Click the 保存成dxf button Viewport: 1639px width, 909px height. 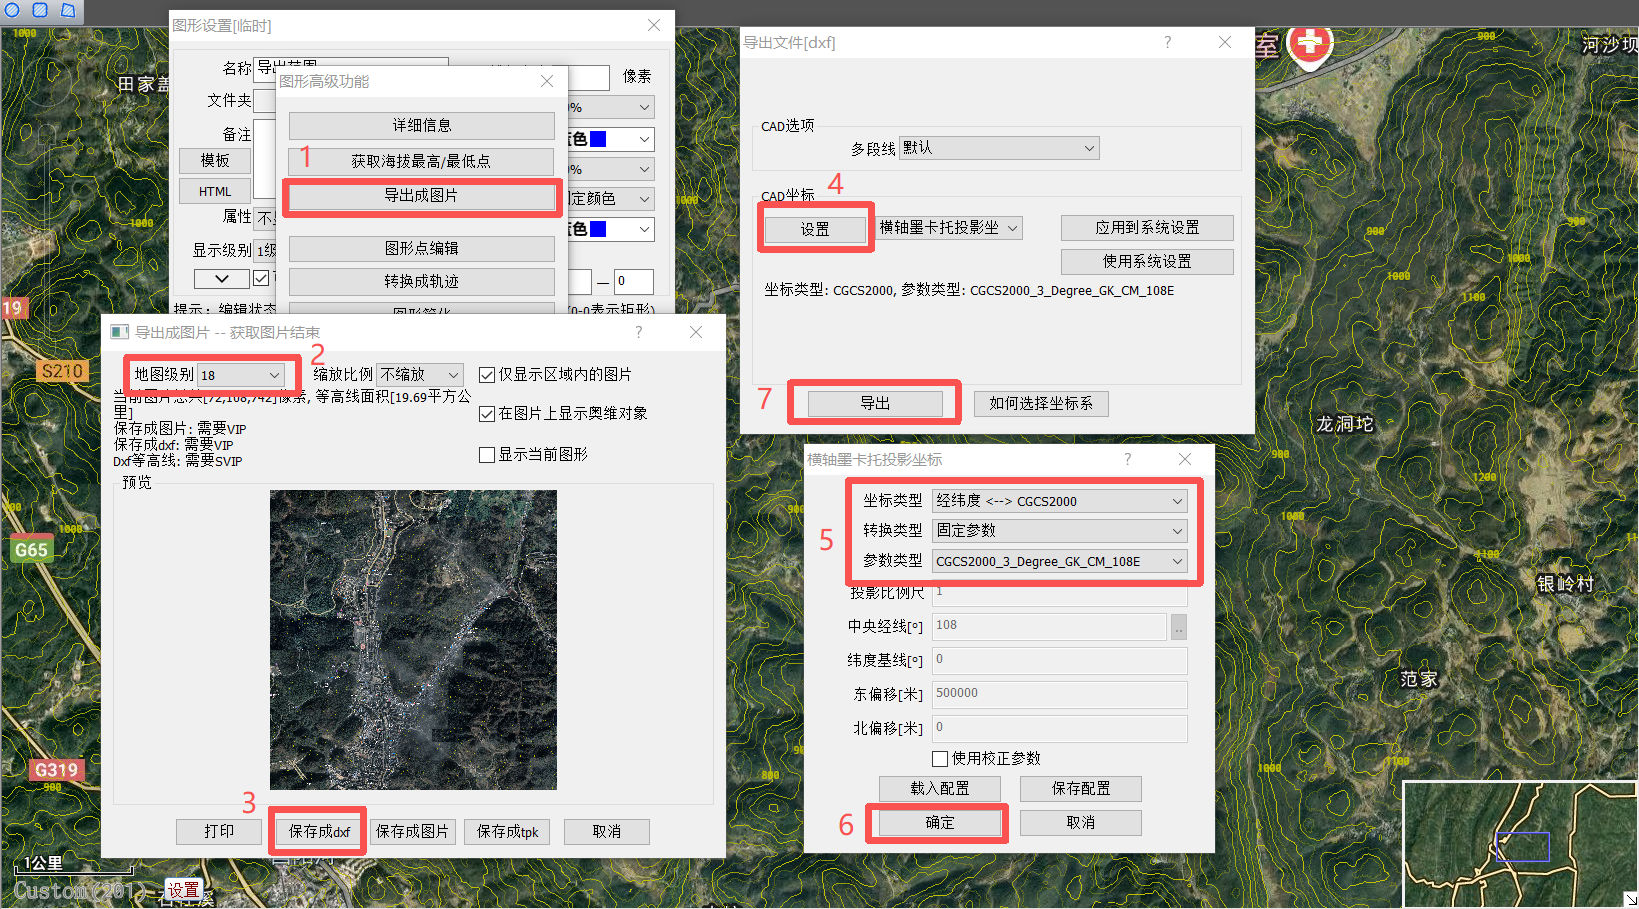click(319, 832)
